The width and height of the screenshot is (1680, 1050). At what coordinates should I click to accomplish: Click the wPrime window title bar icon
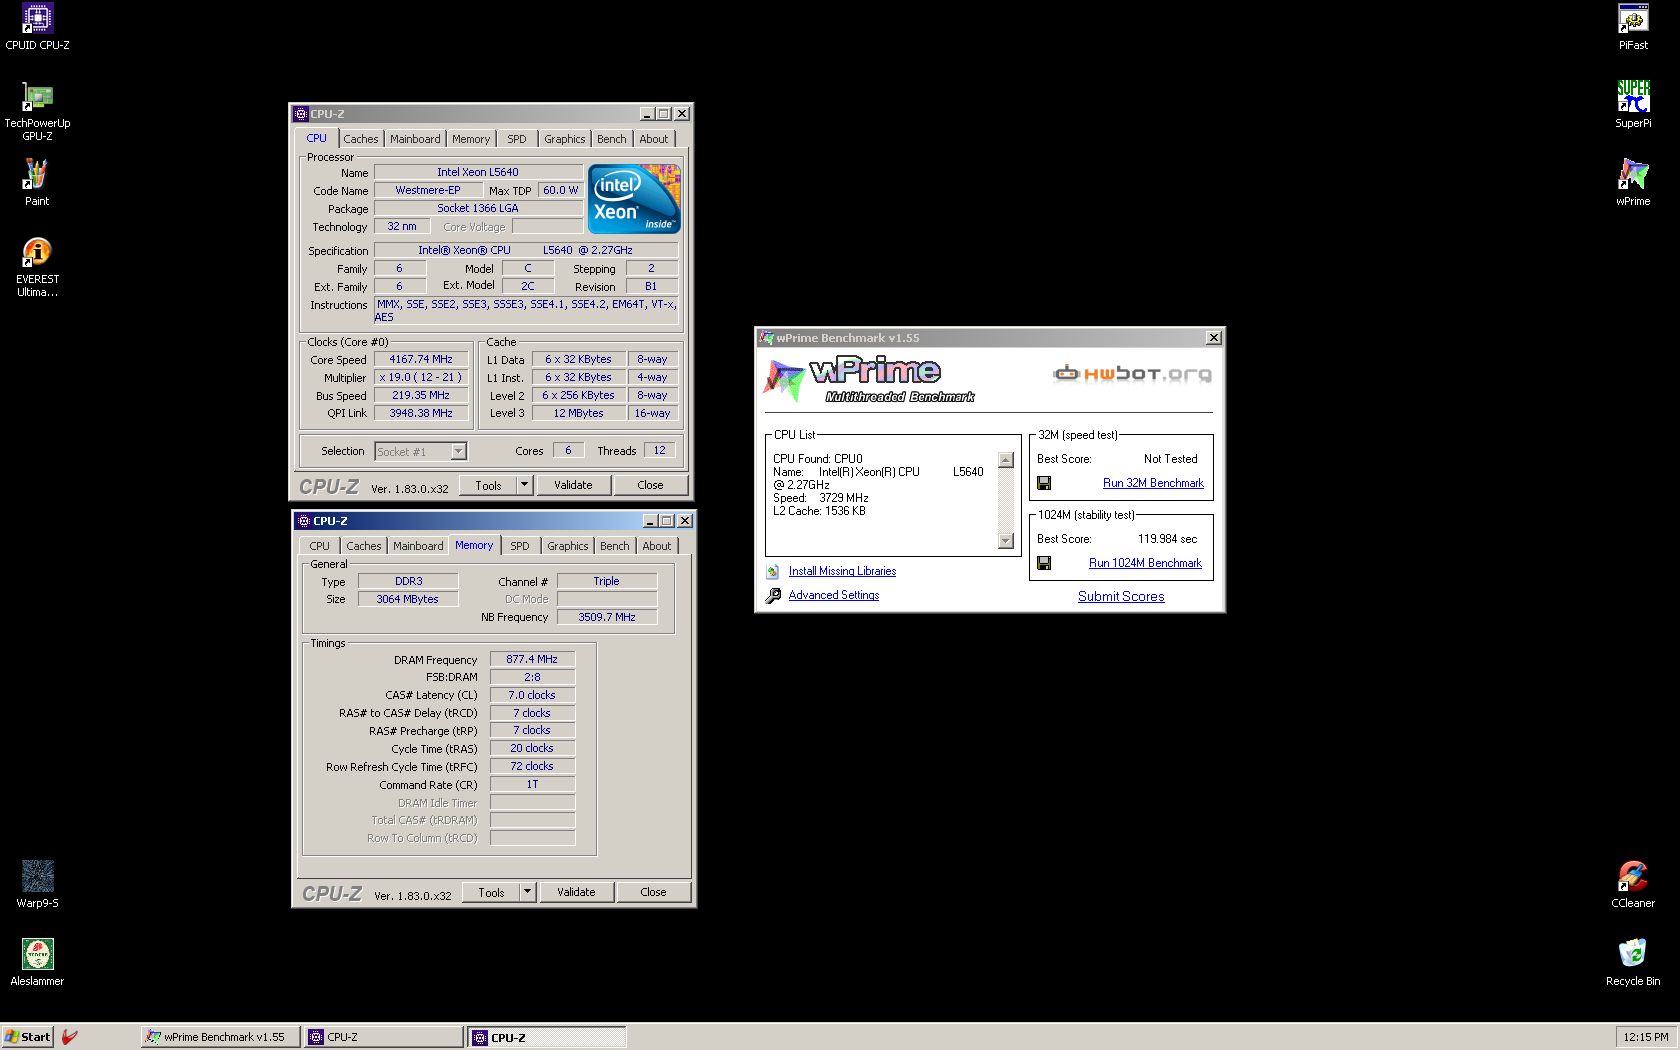(x=767, y=338)
